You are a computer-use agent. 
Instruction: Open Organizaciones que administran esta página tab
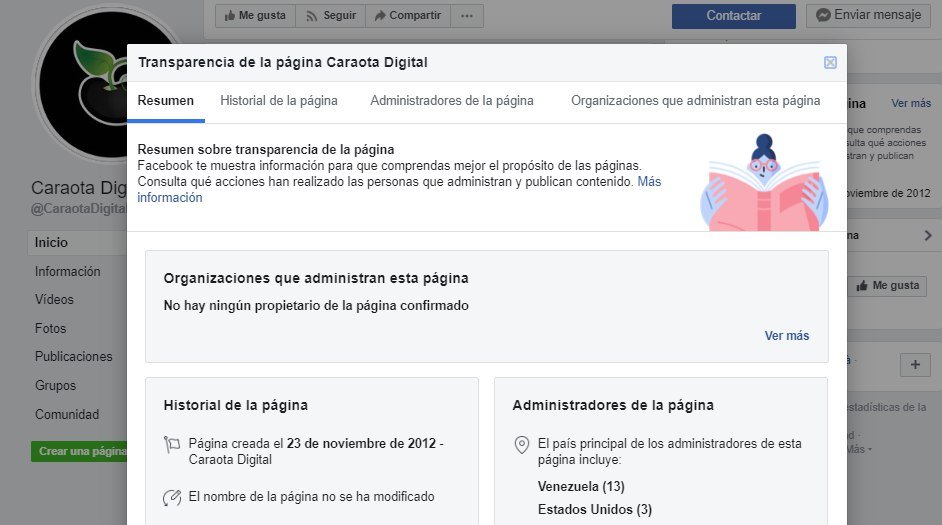click(696, 101)
